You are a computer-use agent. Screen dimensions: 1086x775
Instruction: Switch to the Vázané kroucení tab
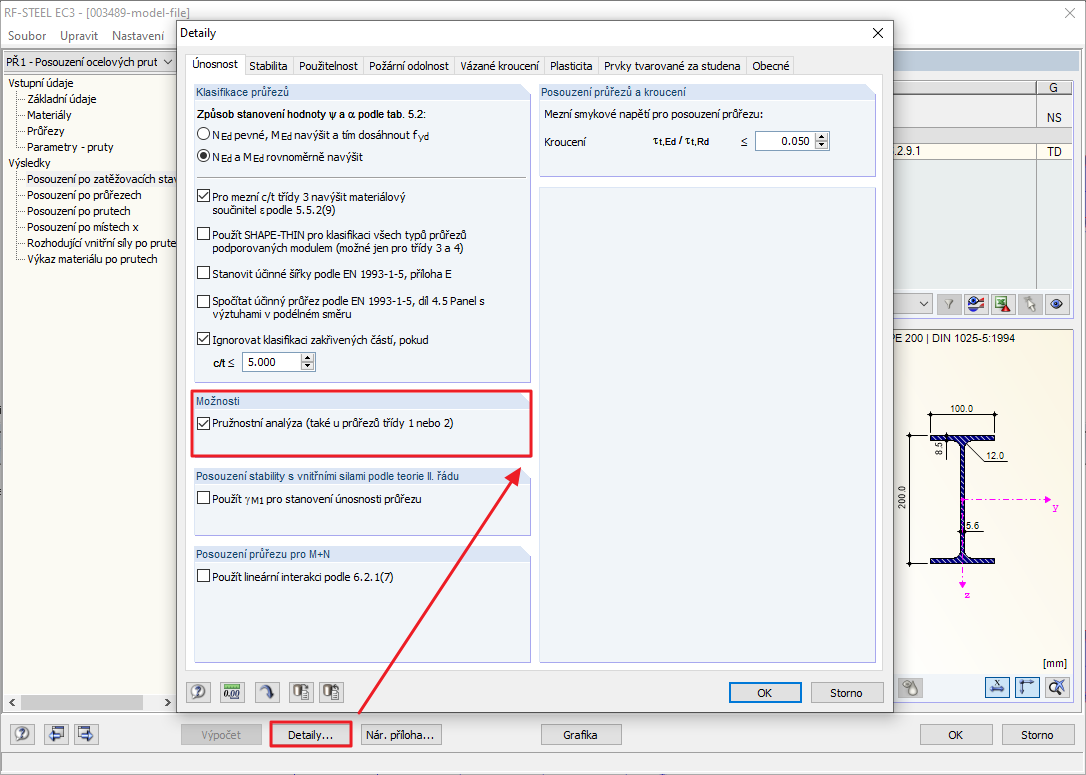point(499,66)
